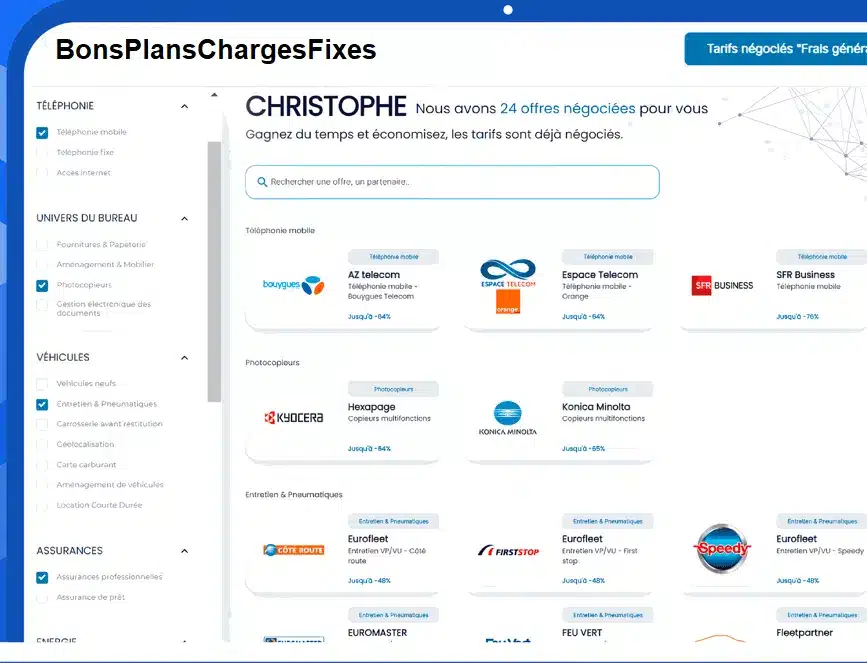Click the Tarifs négociés button
867x663 pixels.
click(x=775, y=49)
